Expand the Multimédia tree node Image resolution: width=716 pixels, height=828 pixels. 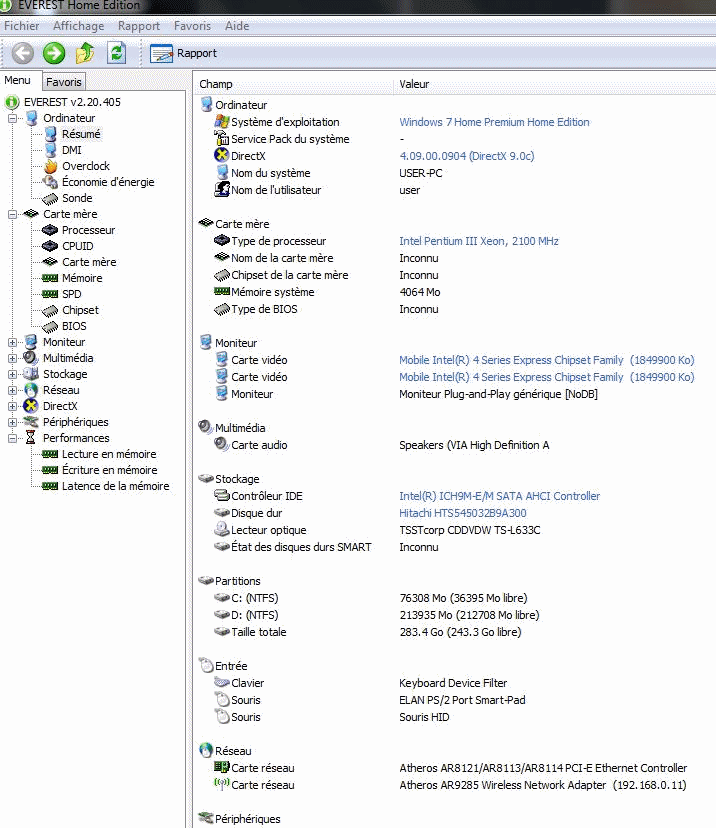[13, 358]
